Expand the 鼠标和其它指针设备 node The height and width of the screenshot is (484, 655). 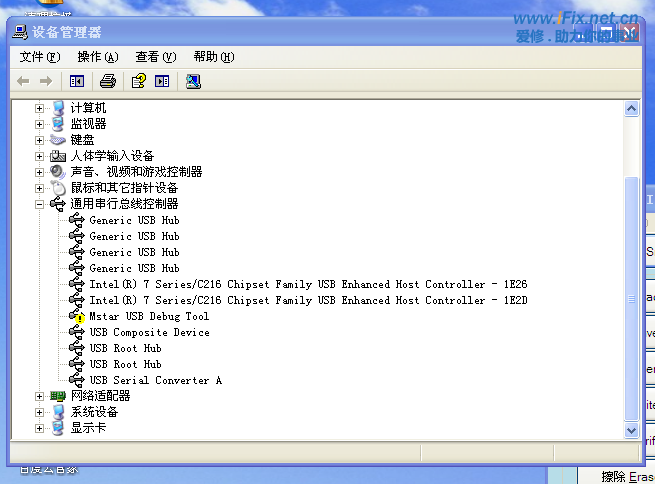point(39,188)
